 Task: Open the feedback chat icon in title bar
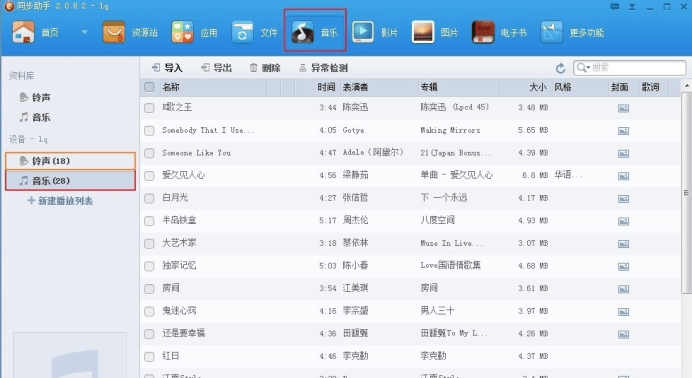click(x=615, y=6)
